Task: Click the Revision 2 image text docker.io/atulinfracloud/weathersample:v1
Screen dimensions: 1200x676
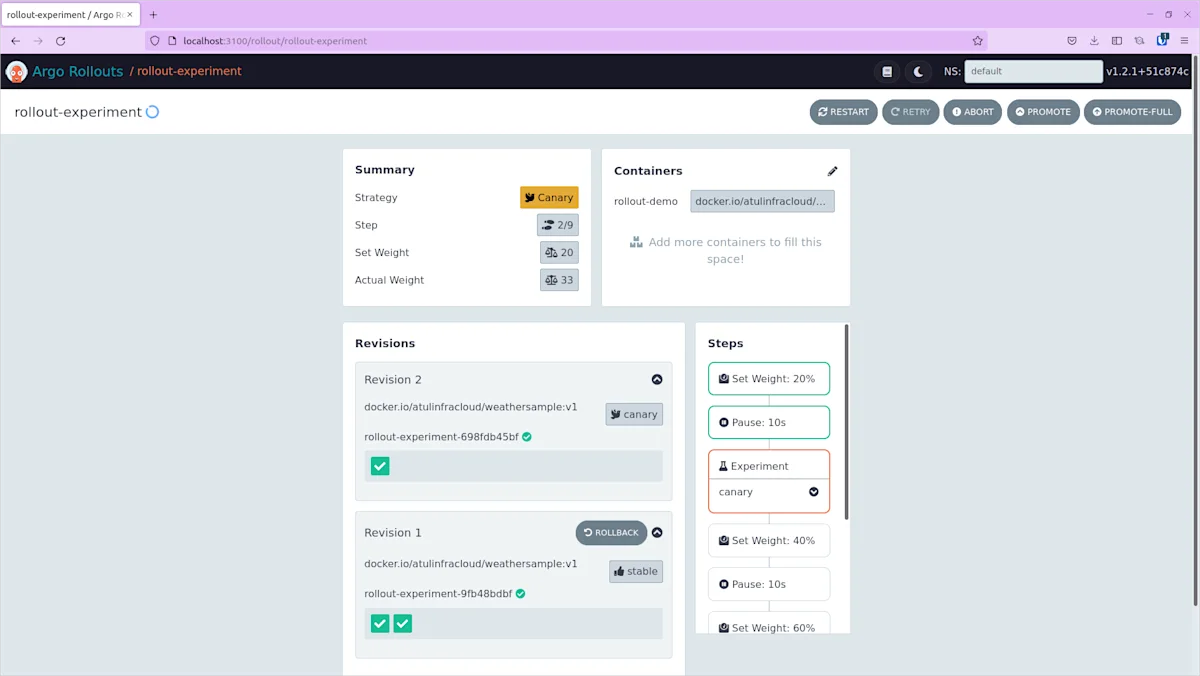Action: click(471, 407)
